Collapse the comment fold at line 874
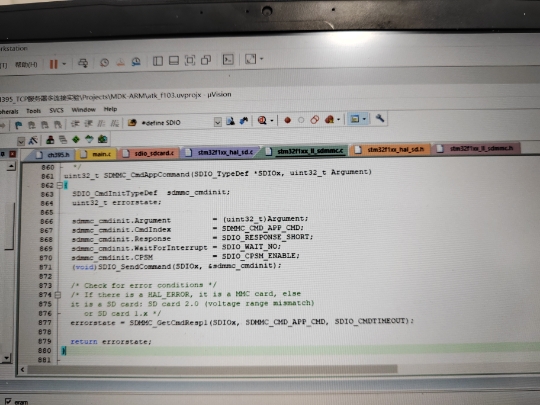 [58, 295]
